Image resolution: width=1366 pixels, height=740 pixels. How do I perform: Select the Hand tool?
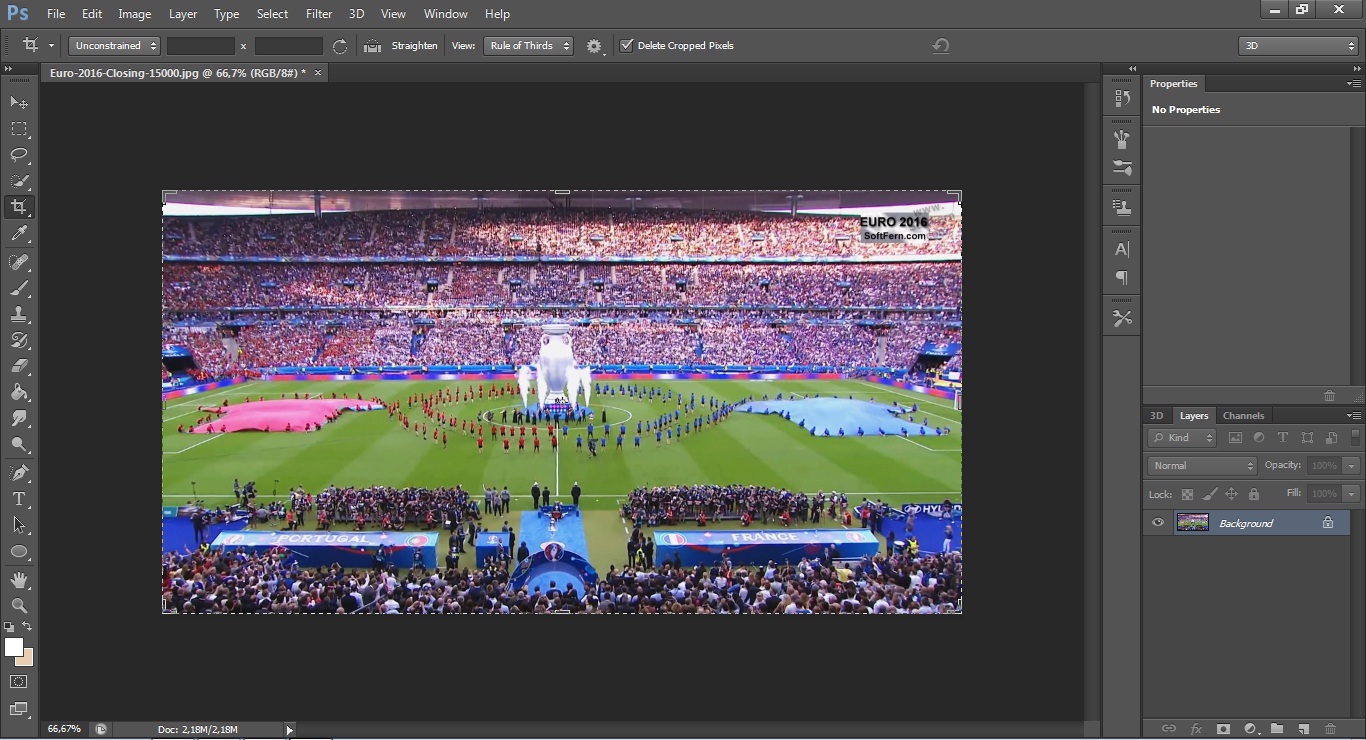[x=19, y=579]
